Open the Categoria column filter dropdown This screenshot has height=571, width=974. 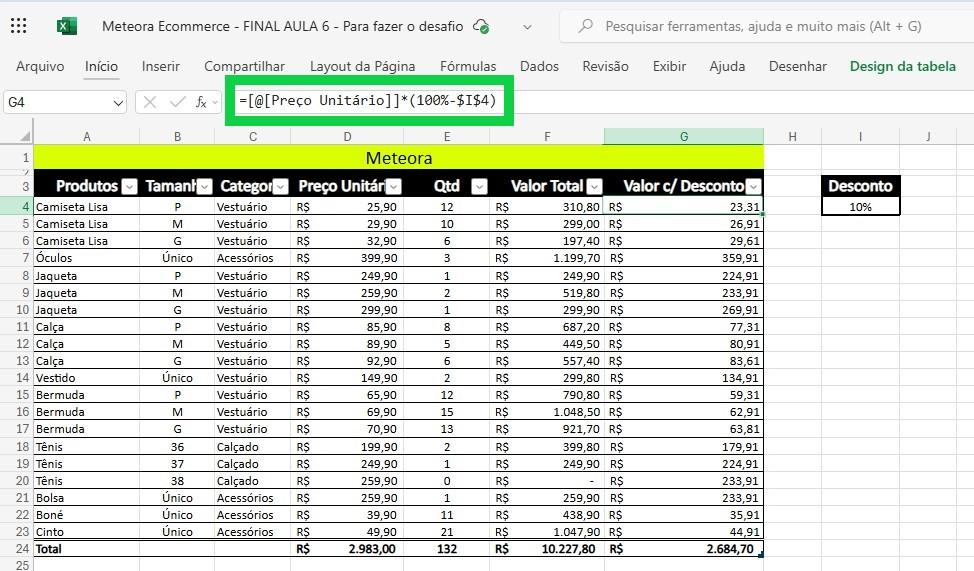[281, 186]
